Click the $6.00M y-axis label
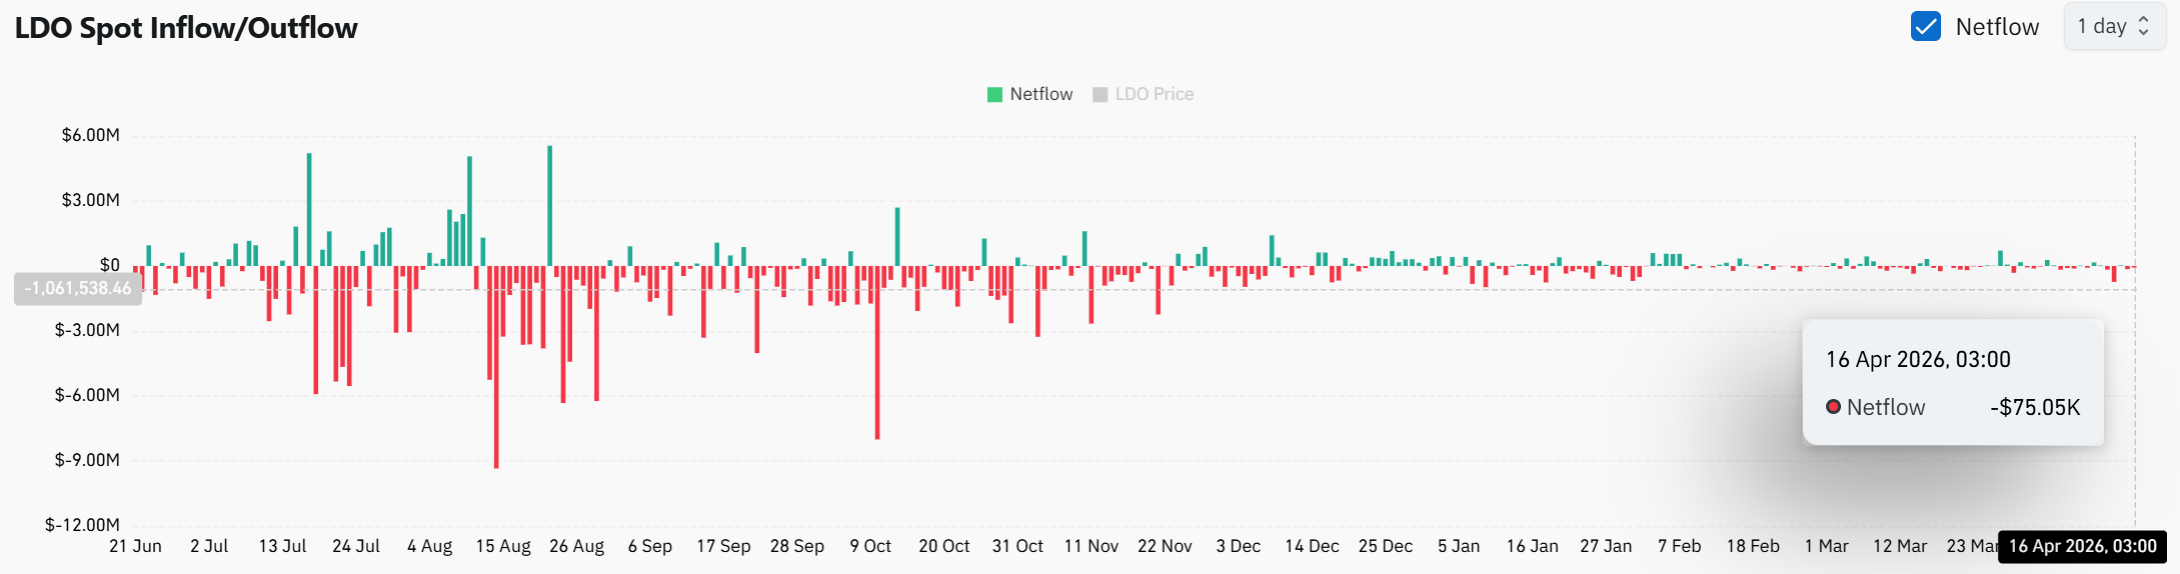The height and width of the screenshot is (574, 2180). [90, 135]
